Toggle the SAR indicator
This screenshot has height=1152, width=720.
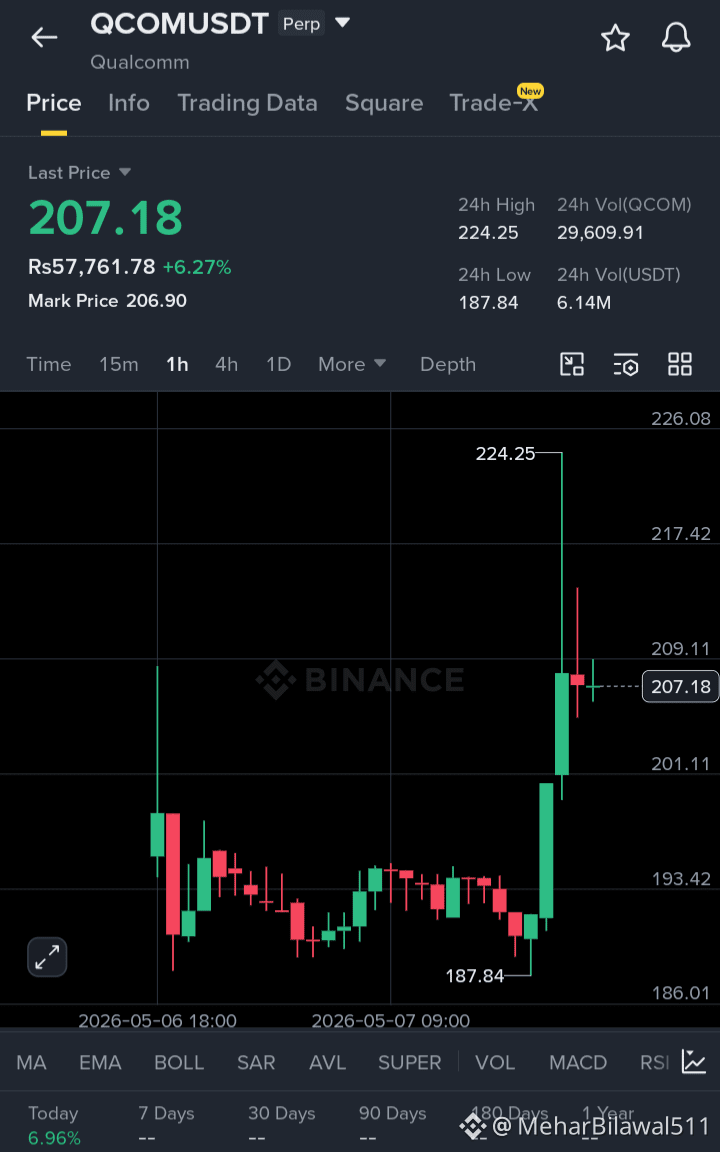256,1062
